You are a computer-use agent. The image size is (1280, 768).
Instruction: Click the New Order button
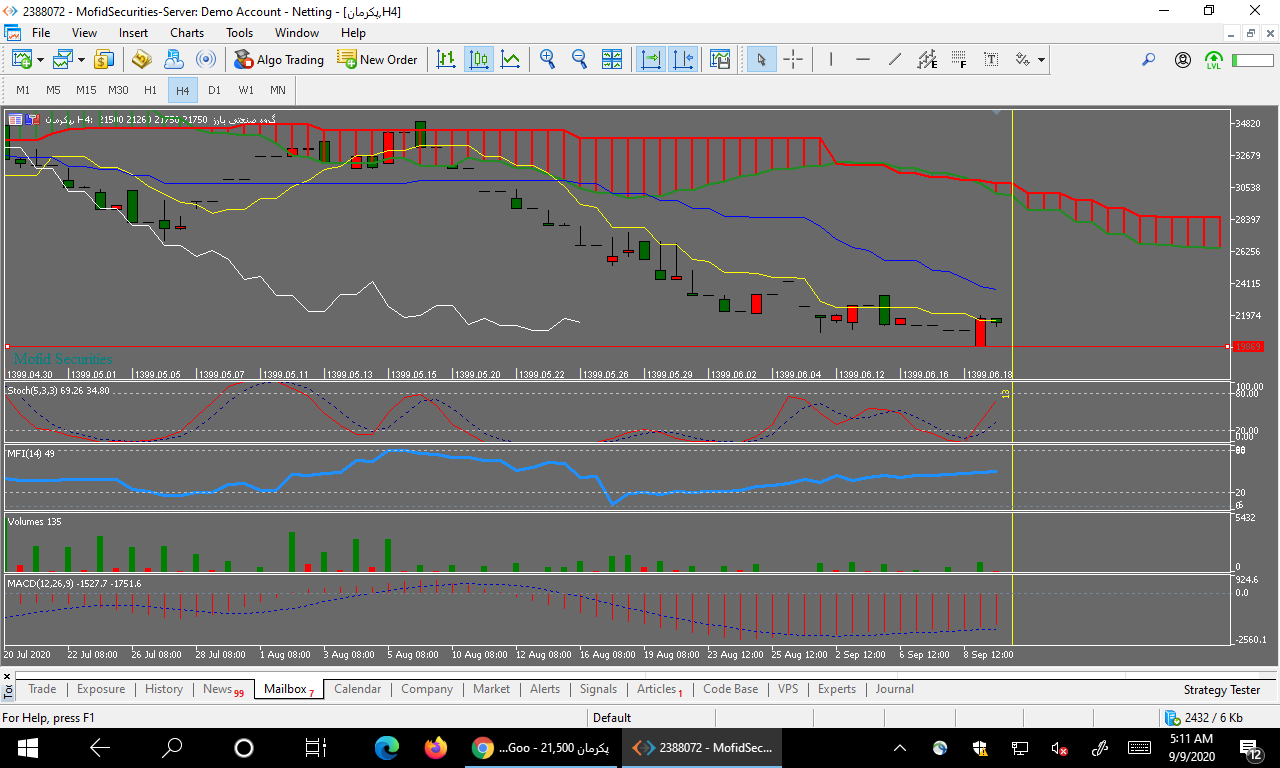[x=377, y=60]
